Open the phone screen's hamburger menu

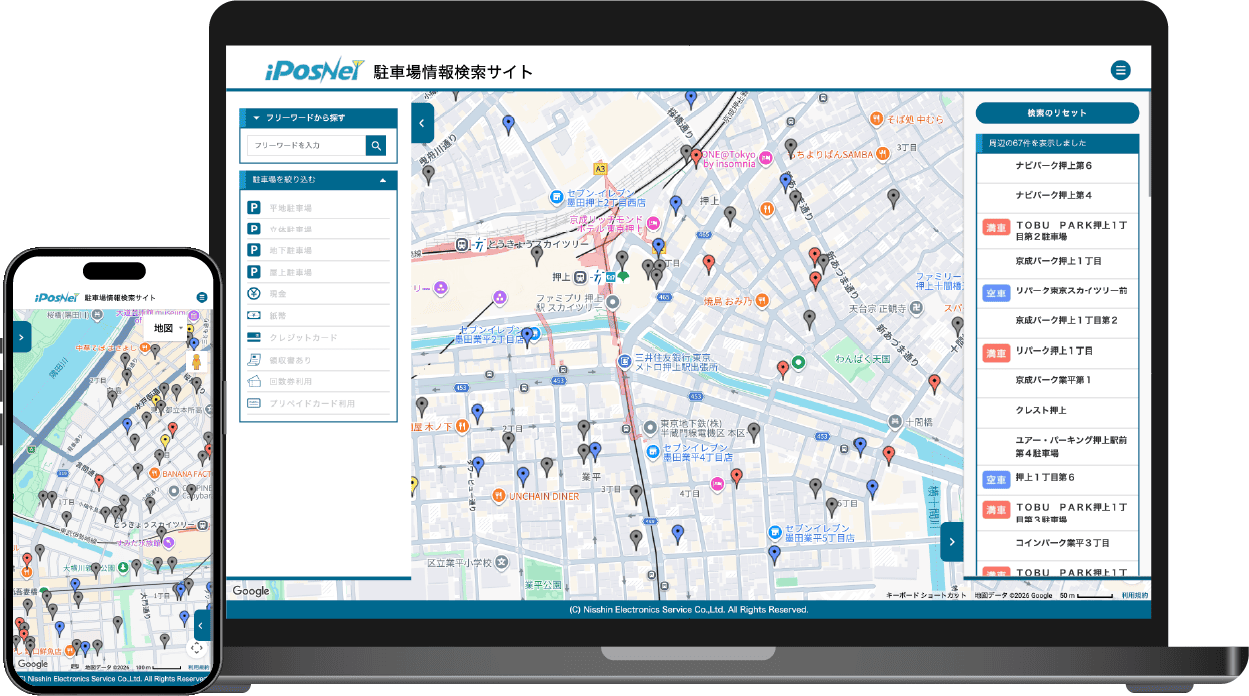coord(202,297)
